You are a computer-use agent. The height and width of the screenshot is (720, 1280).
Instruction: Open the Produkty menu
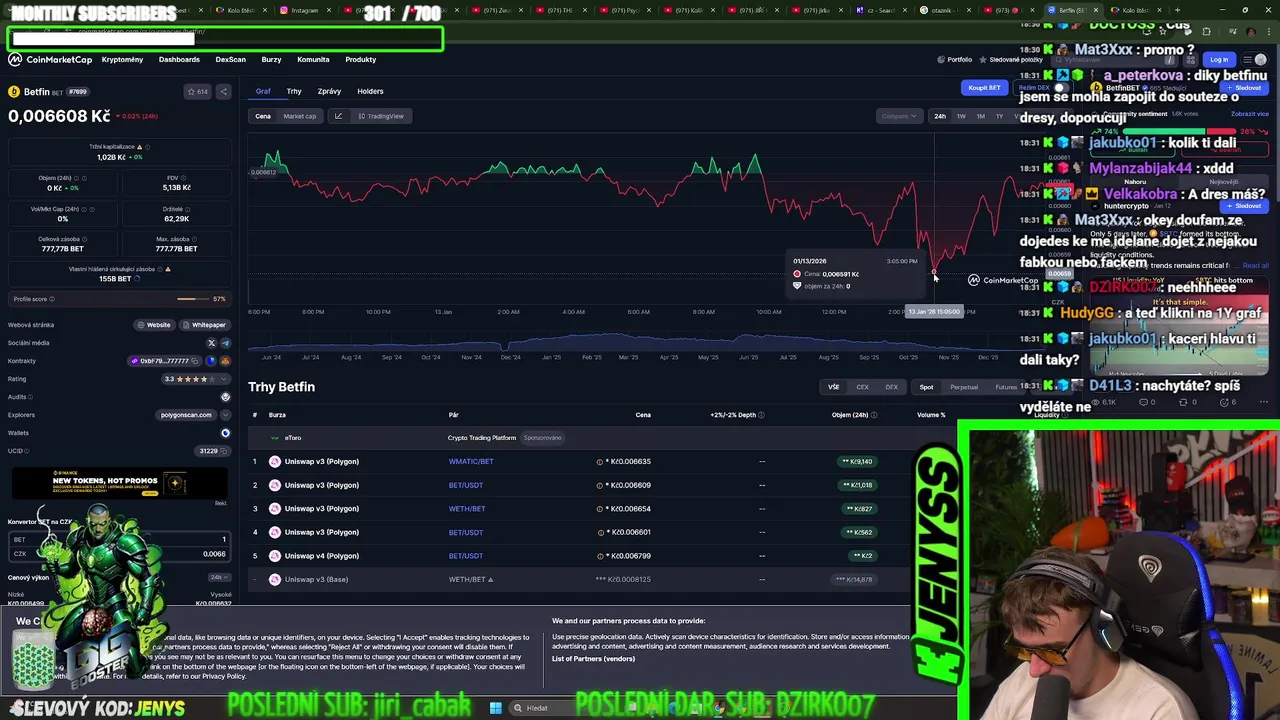tap(361, 60)
